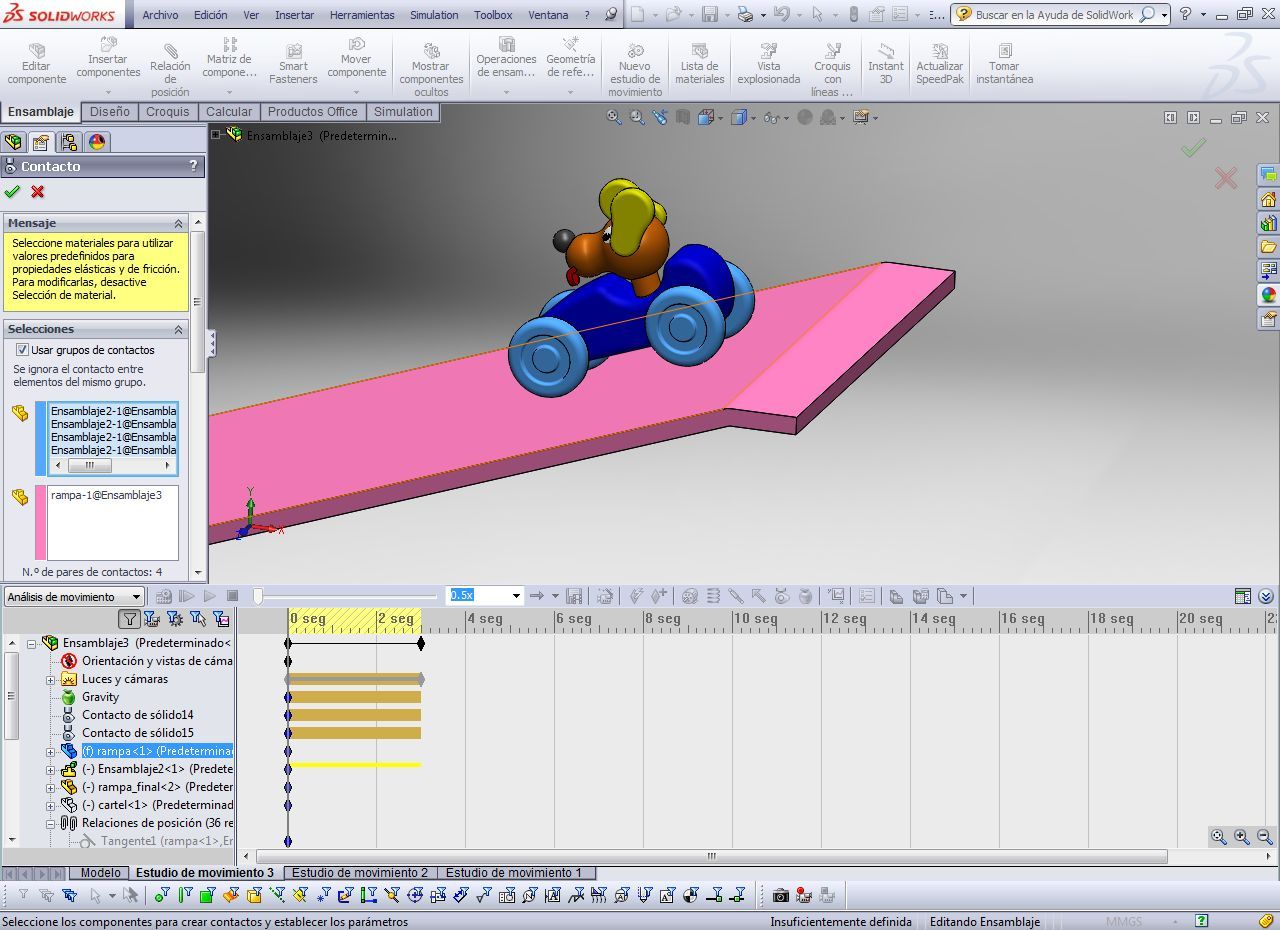Click the Calculate motion study icon

click(164, 596)
